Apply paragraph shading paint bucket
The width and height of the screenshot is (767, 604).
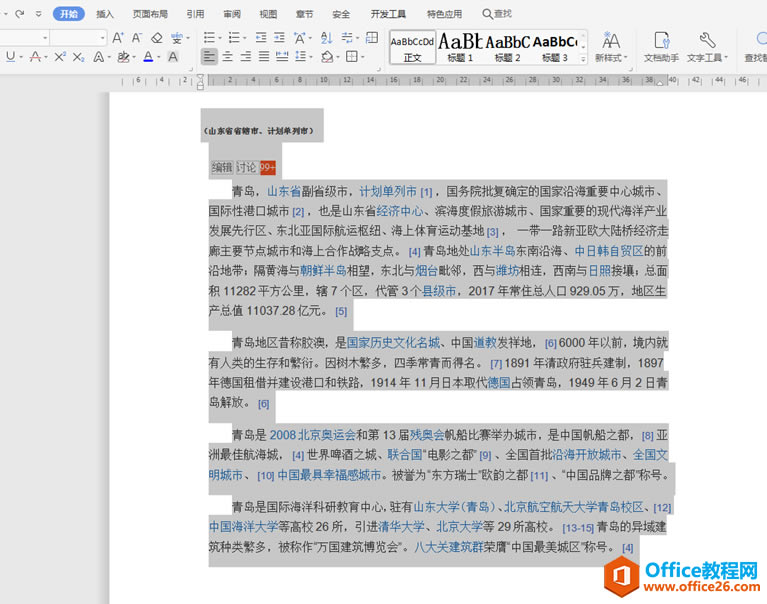pos(327,57)
